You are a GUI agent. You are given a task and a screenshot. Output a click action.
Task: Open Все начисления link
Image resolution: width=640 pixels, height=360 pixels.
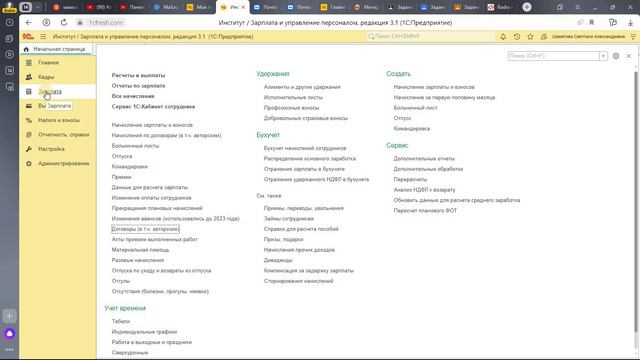[x=133, y=96]
